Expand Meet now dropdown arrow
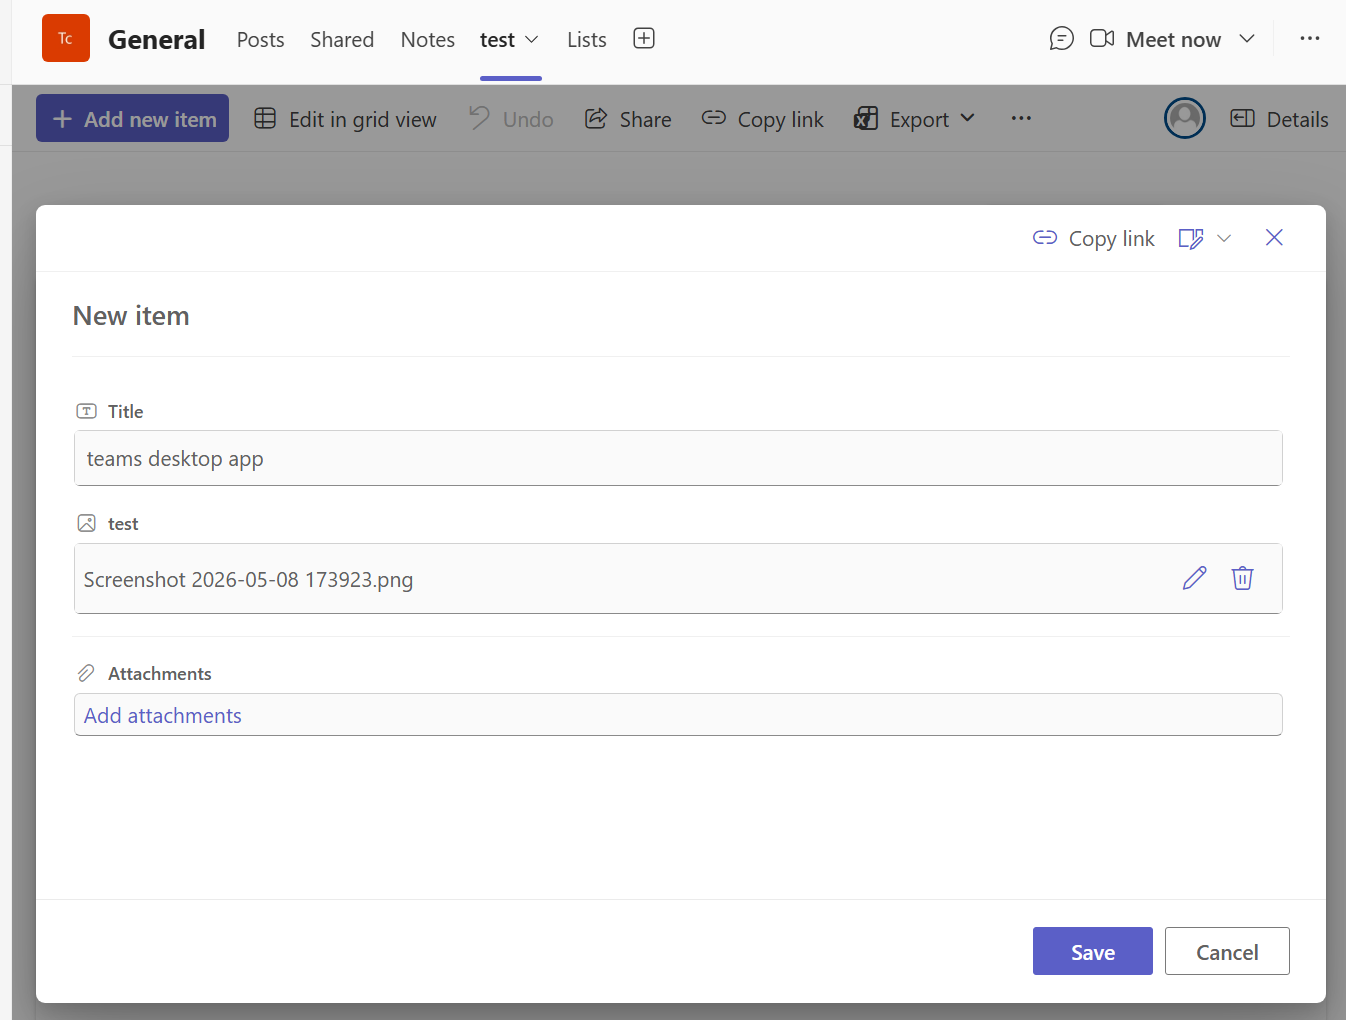Viewport: 1346px width, 1020px height. click(x=1247, y=39)
